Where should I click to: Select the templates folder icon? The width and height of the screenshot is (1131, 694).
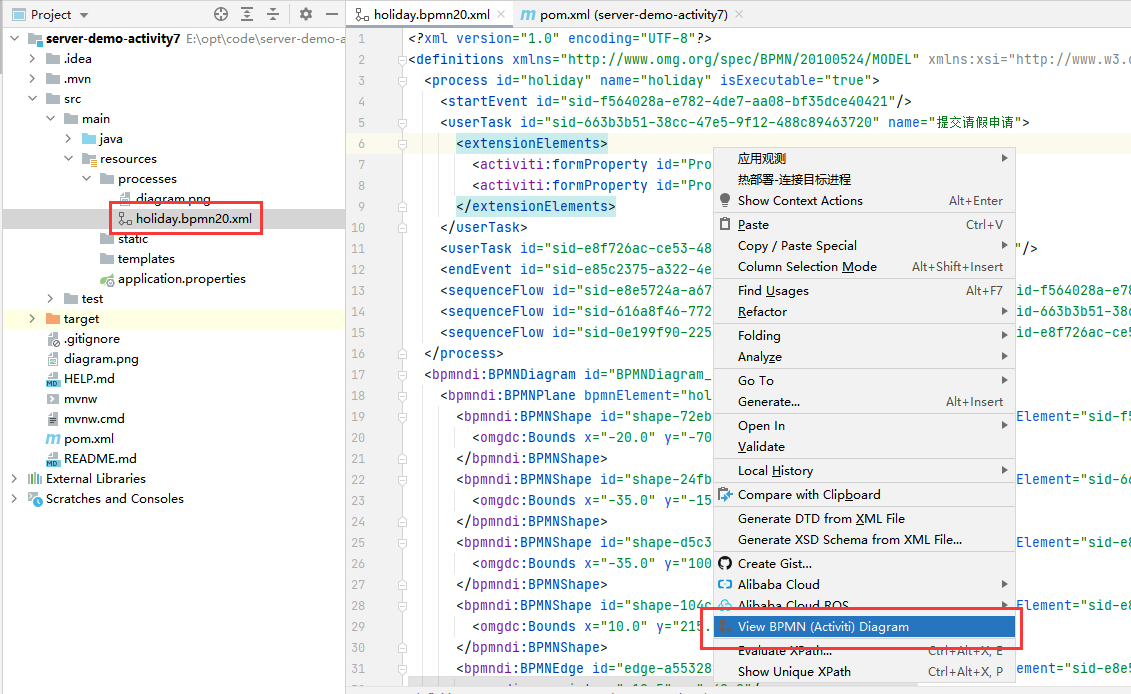(107, 259)
